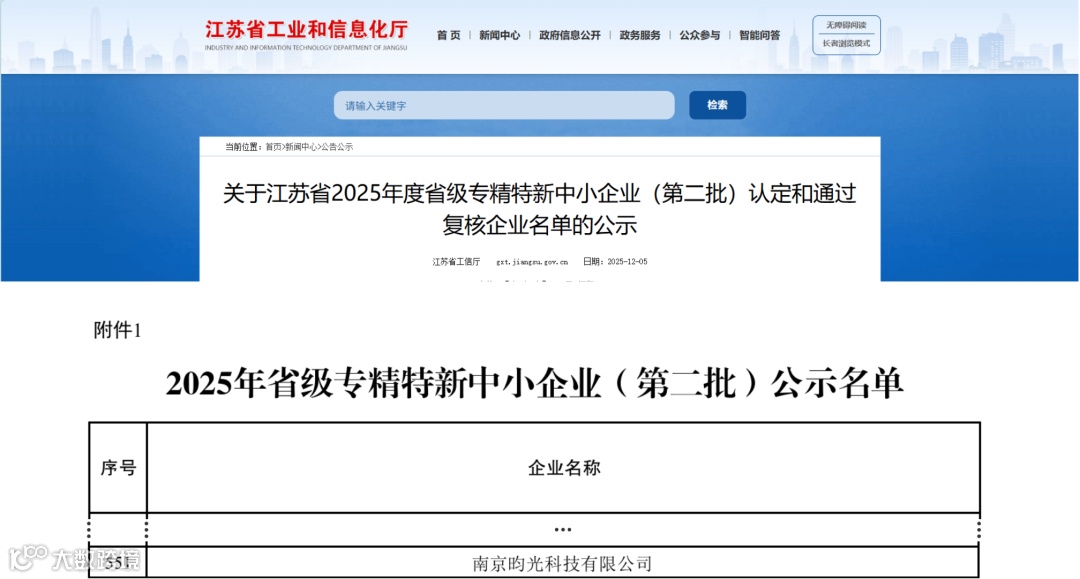Viewport: 1080px width, 579px height.
Task: Open the 智能问答 smart Q&A page
Action: pyautogui.click(x=762, y=33)
